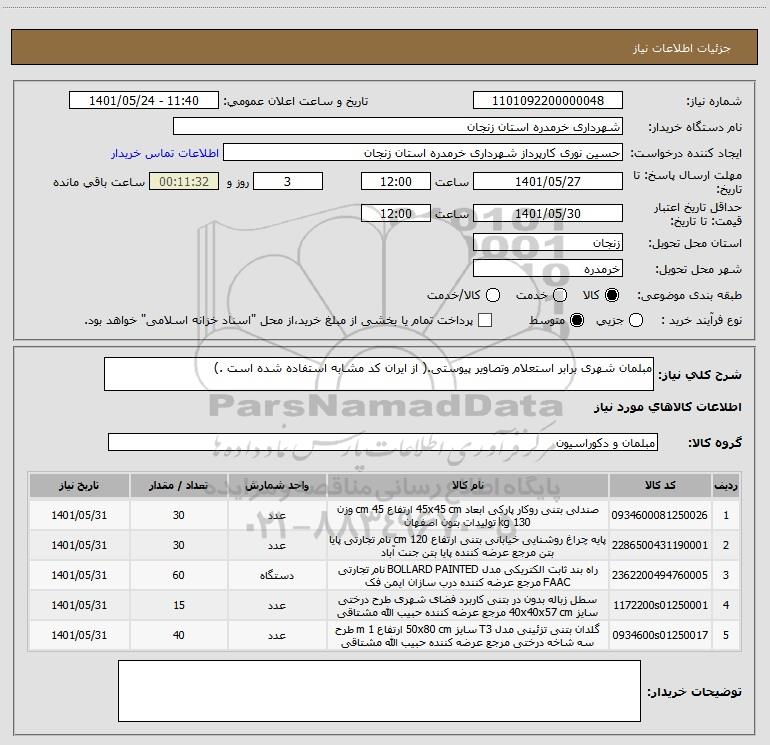The width and height of the screenshot is (770, 745).
Task: Click concrete park bench item name in row 1
Action: 468,516
